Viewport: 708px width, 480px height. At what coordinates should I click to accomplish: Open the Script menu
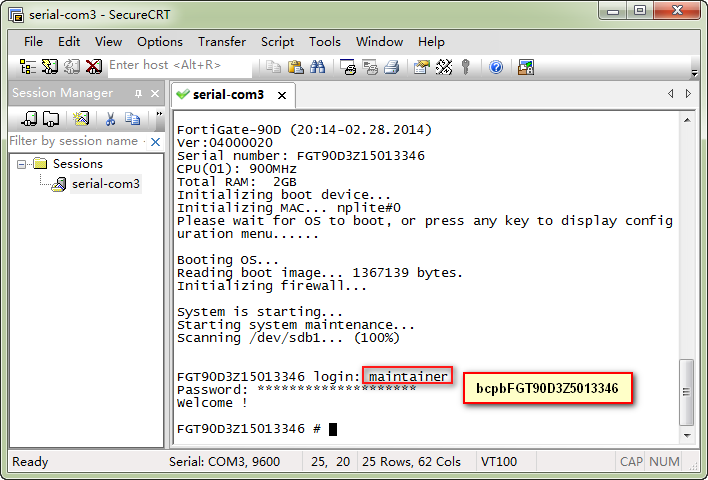(x=277, y=42)
